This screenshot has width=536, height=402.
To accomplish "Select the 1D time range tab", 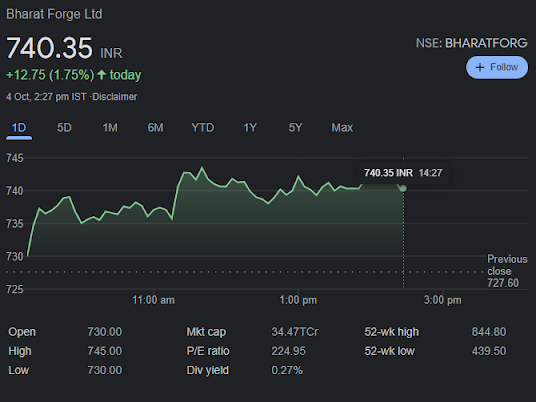I will pos(19,128).
